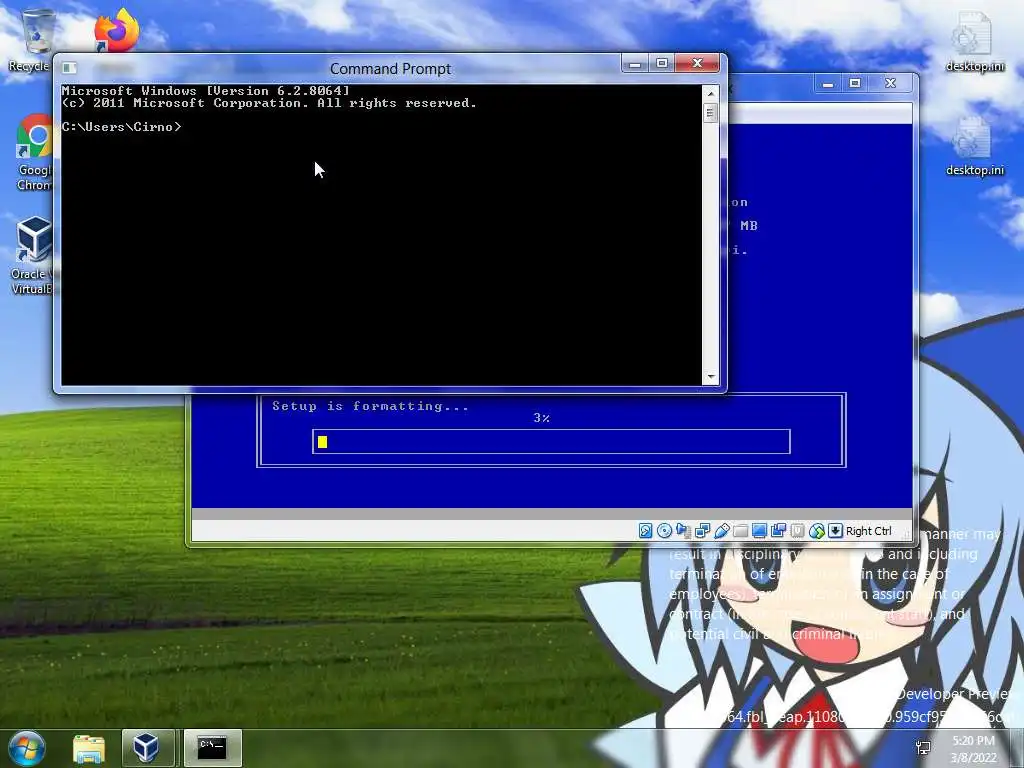Click the VirtualBox optical disc status icon
1024x768 pixels.
click(x=664, y=531)
